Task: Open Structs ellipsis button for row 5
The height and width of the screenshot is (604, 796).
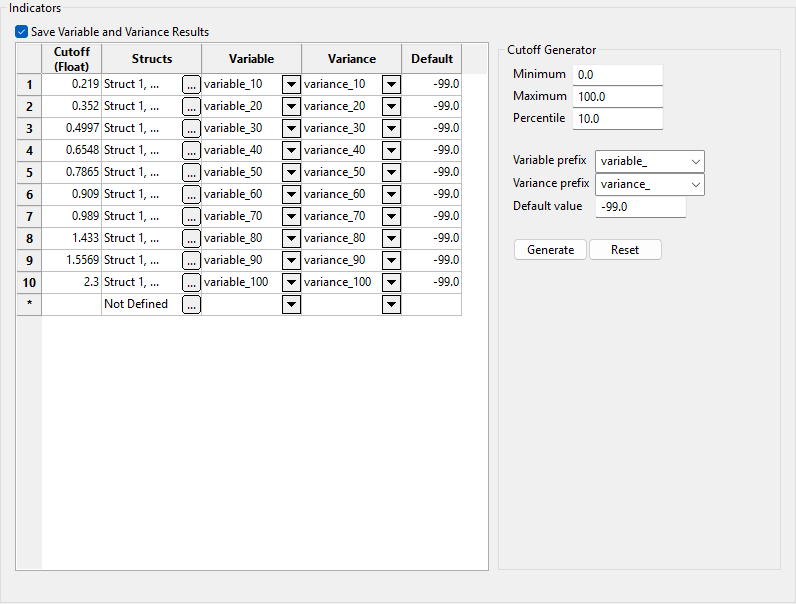Action: click(191, 172)
